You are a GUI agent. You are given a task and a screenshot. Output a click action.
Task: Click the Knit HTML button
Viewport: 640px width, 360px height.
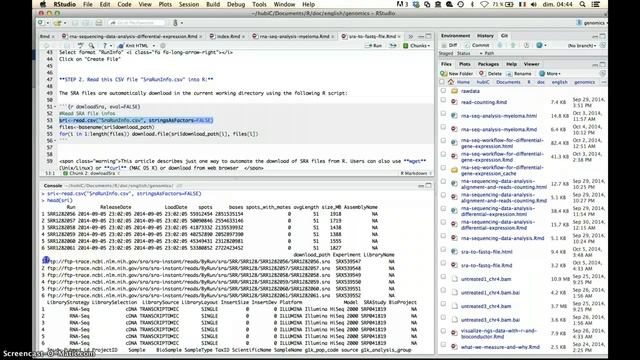tap(133, 46)
